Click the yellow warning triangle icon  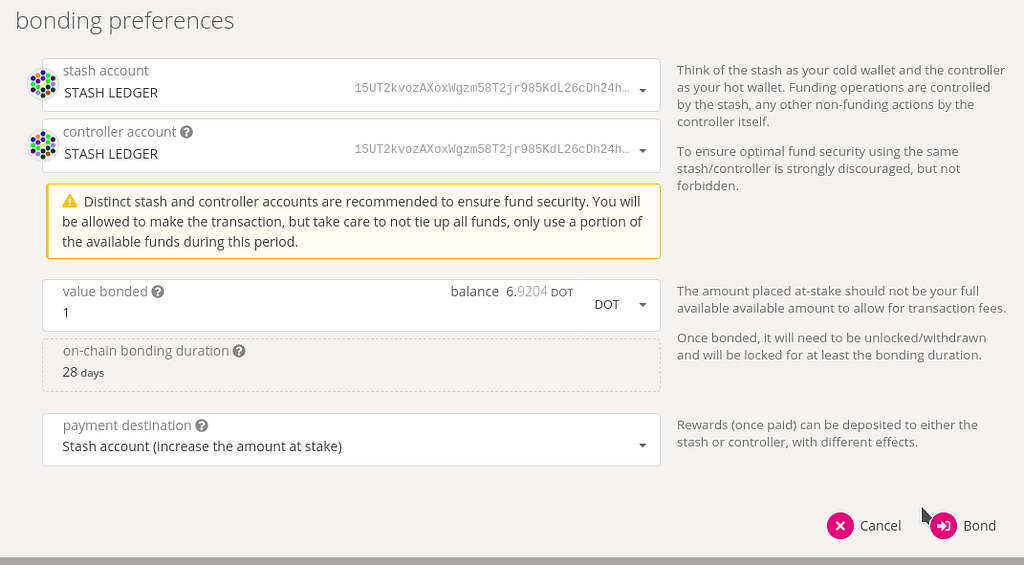click(x=70, y=201)
